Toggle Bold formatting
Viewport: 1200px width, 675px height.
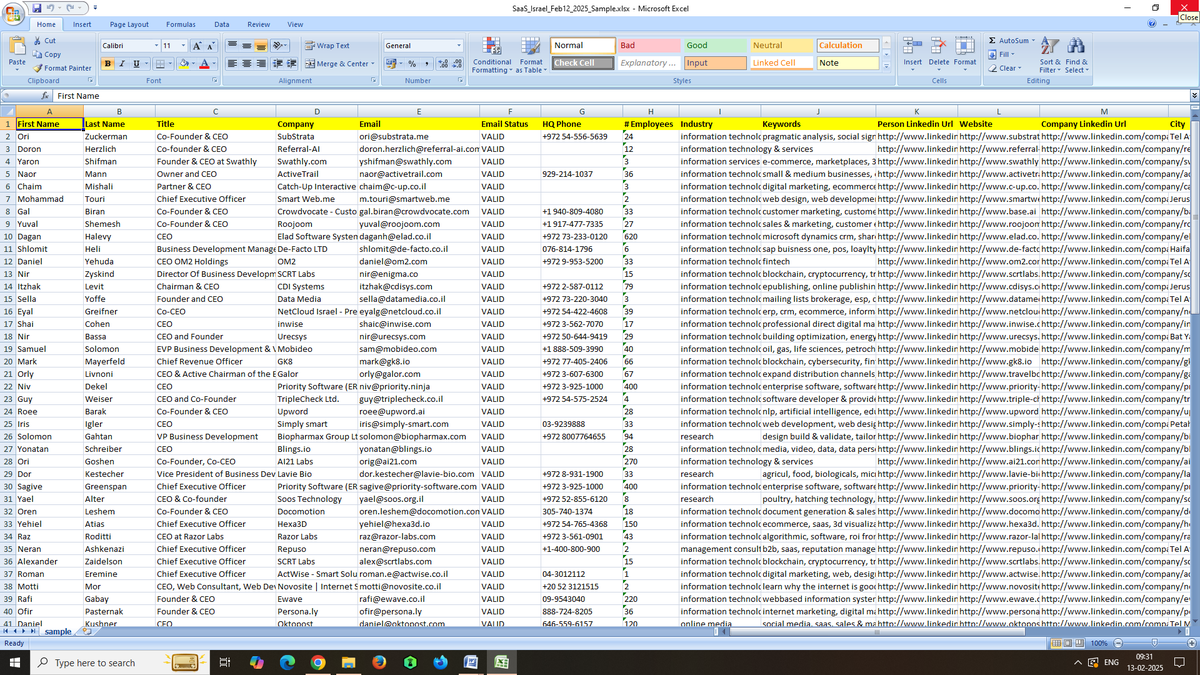click(107, 64)
